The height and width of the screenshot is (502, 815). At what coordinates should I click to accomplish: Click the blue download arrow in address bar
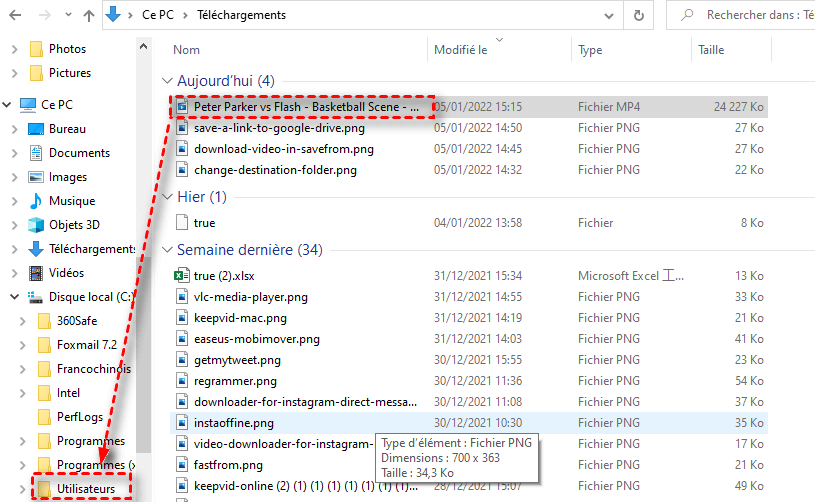(x=113, y=15)
